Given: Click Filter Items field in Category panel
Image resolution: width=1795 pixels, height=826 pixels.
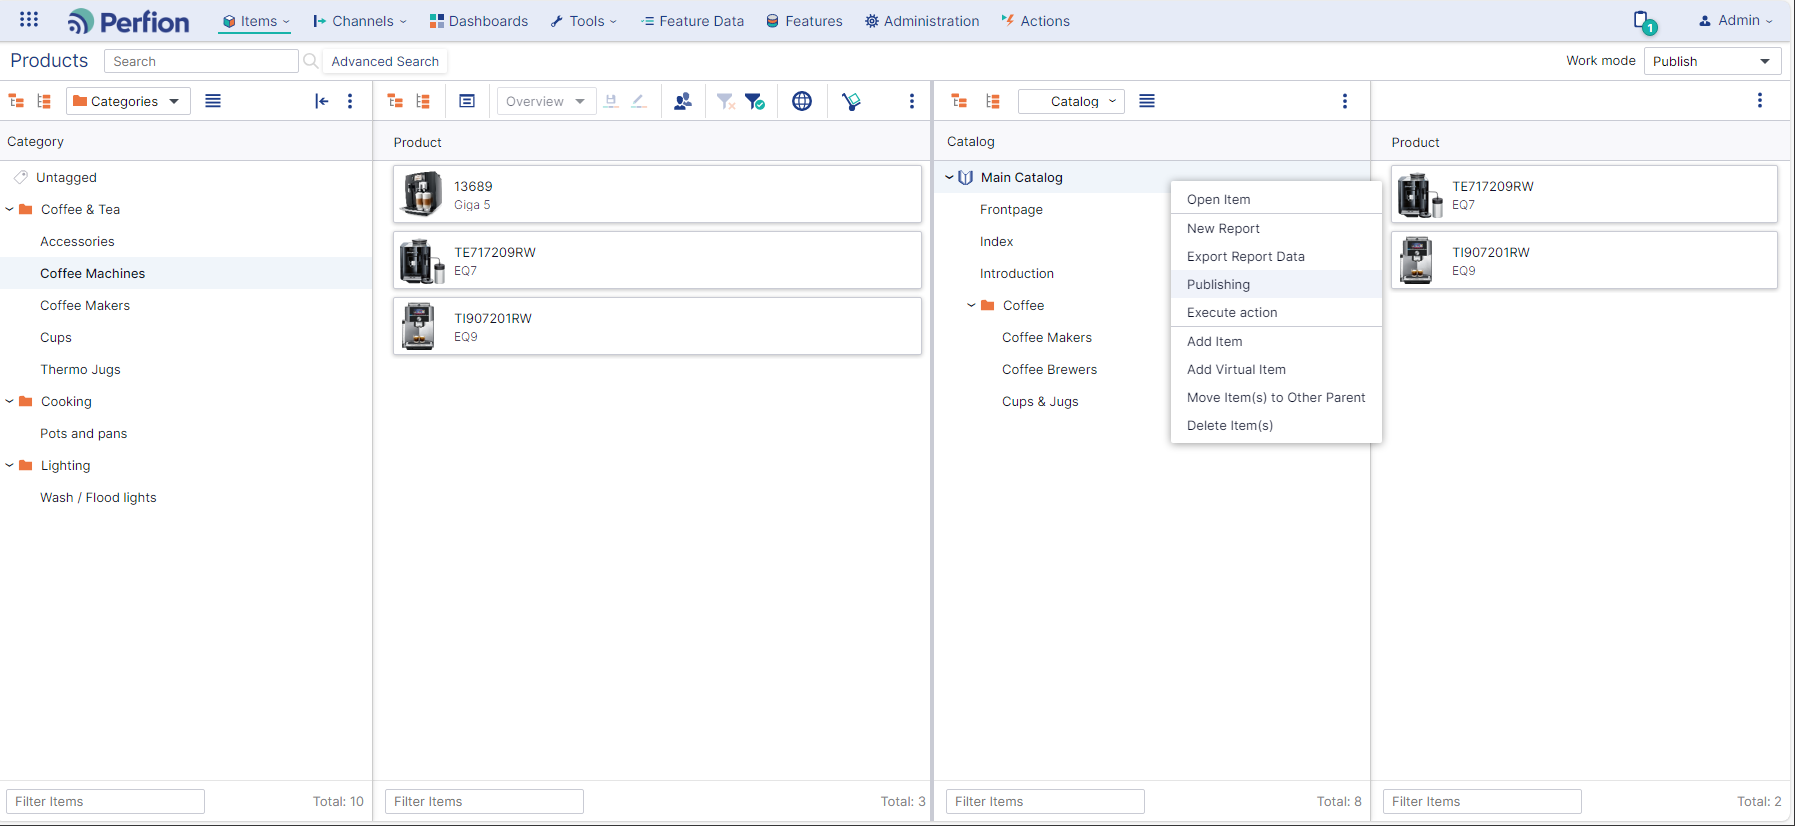Looking at the screenshot, I should tap(105, 801).
